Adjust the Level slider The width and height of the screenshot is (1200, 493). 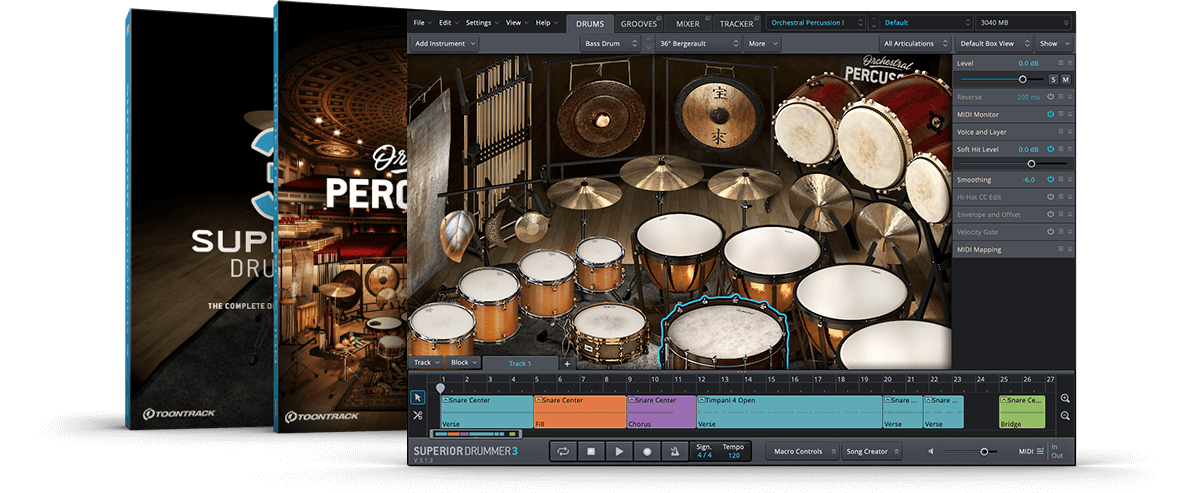click(x=1000, y=79)
